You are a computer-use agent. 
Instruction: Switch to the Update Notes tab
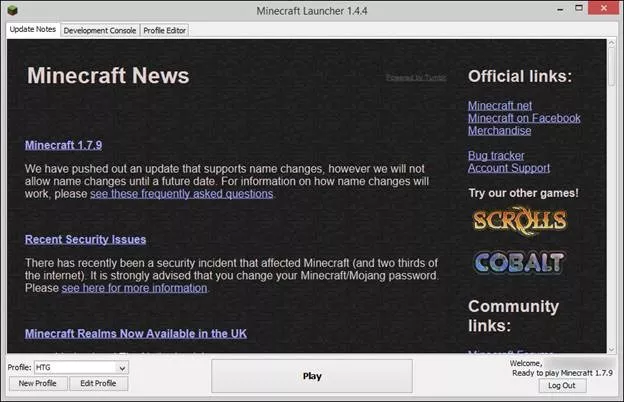point(33,29)
